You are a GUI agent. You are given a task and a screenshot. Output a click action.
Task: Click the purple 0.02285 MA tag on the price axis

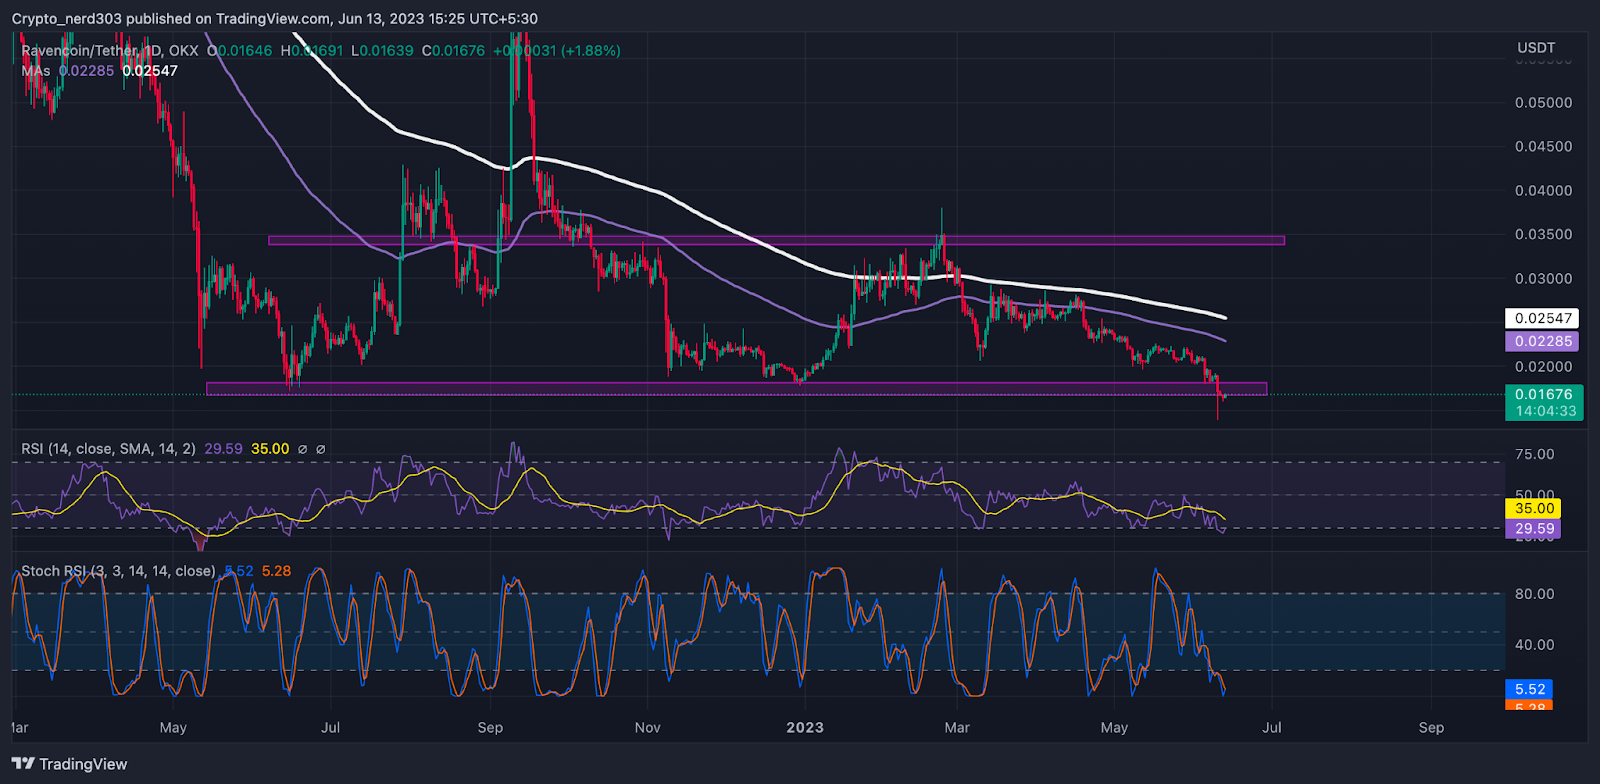[x=1543, y=341]
